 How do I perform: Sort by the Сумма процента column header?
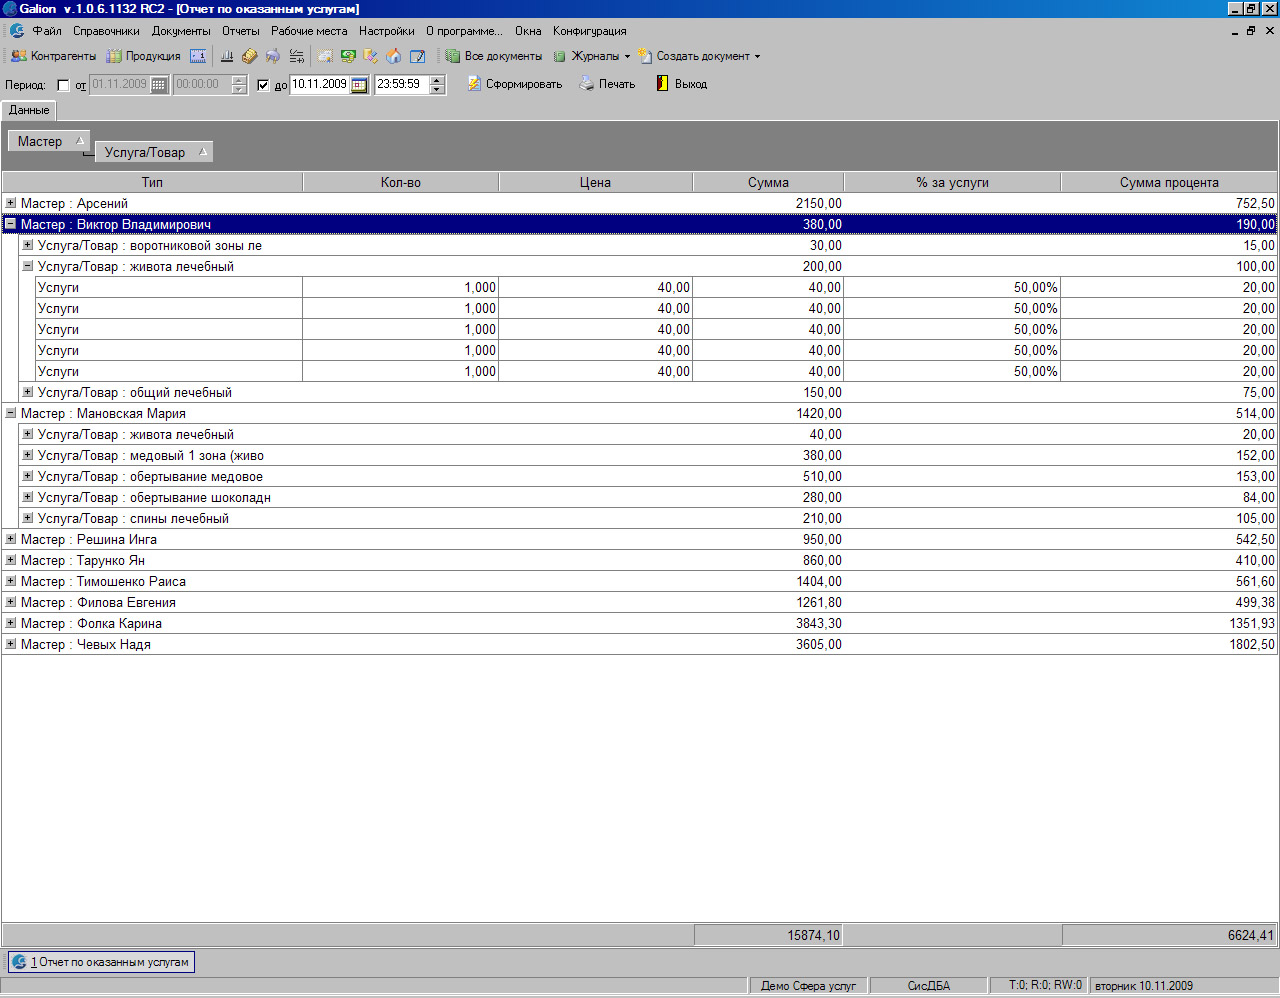click(x=1169, y=182)
